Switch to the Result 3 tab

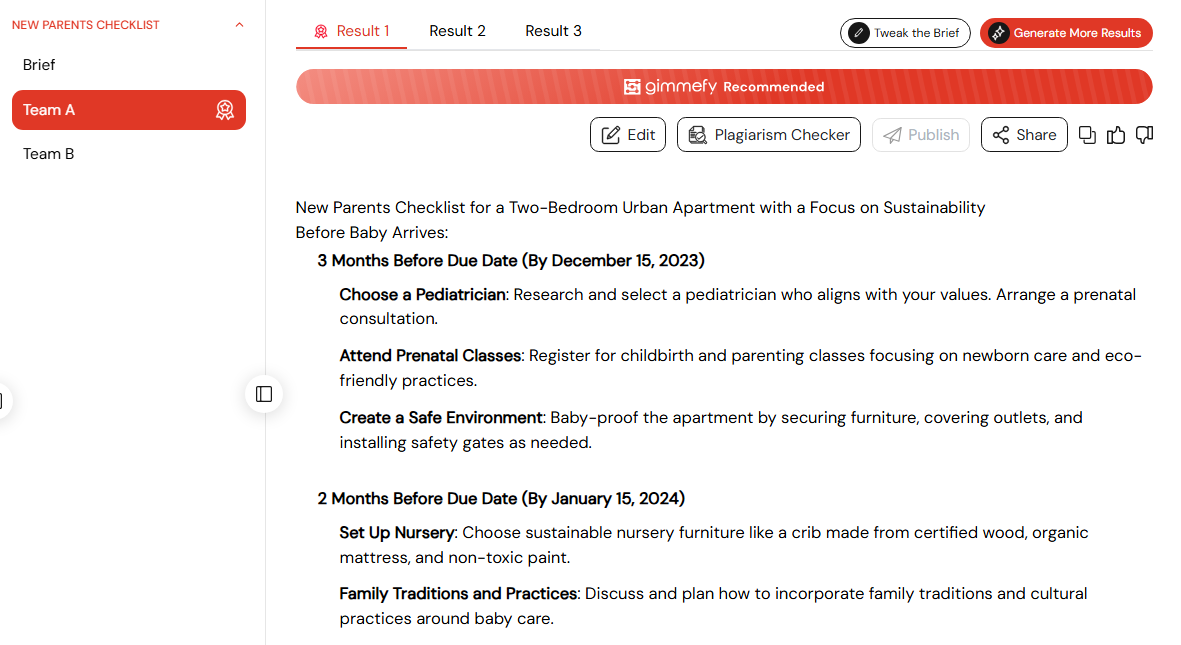pos(554,31)
